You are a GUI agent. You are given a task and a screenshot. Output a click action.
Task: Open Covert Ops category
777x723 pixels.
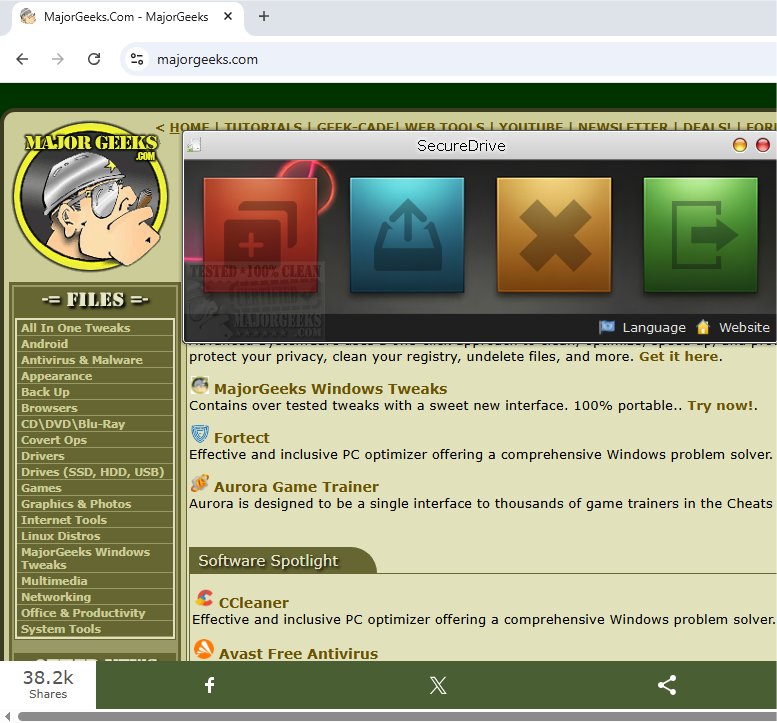point(94,440)
